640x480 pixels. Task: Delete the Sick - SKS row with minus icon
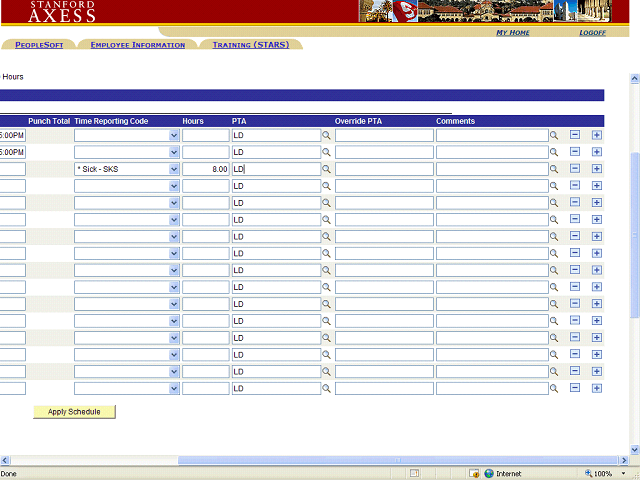[x=575, y=169]
